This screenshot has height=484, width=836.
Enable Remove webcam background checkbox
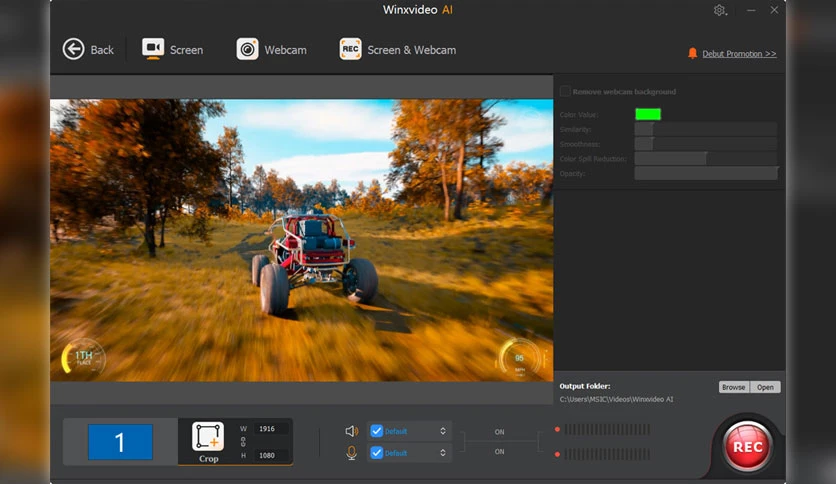click(565, 92)
